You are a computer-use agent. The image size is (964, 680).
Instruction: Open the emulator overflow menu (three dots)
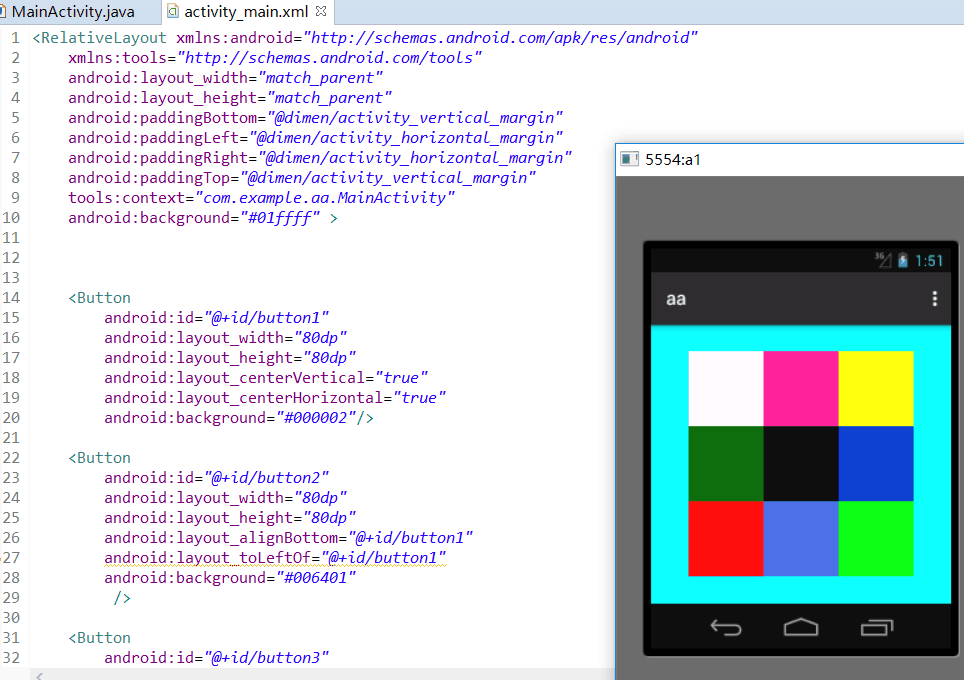934,299
